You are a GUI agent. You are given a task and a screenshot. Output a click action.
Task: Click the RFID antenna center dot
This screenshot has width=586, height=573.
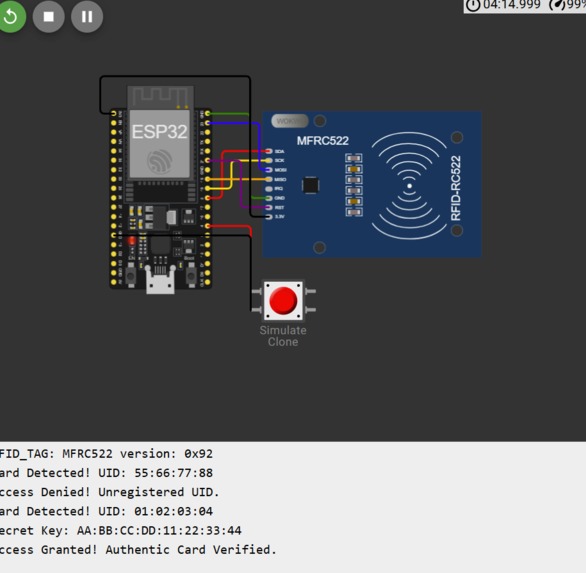(x=410, y=186)
